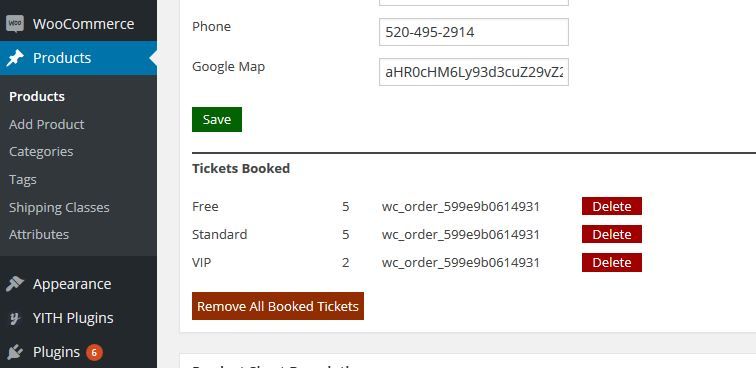Delete the Free ticket booking
Image resolution: width=756 pixels, height=368 pixels.
point(612,206)
